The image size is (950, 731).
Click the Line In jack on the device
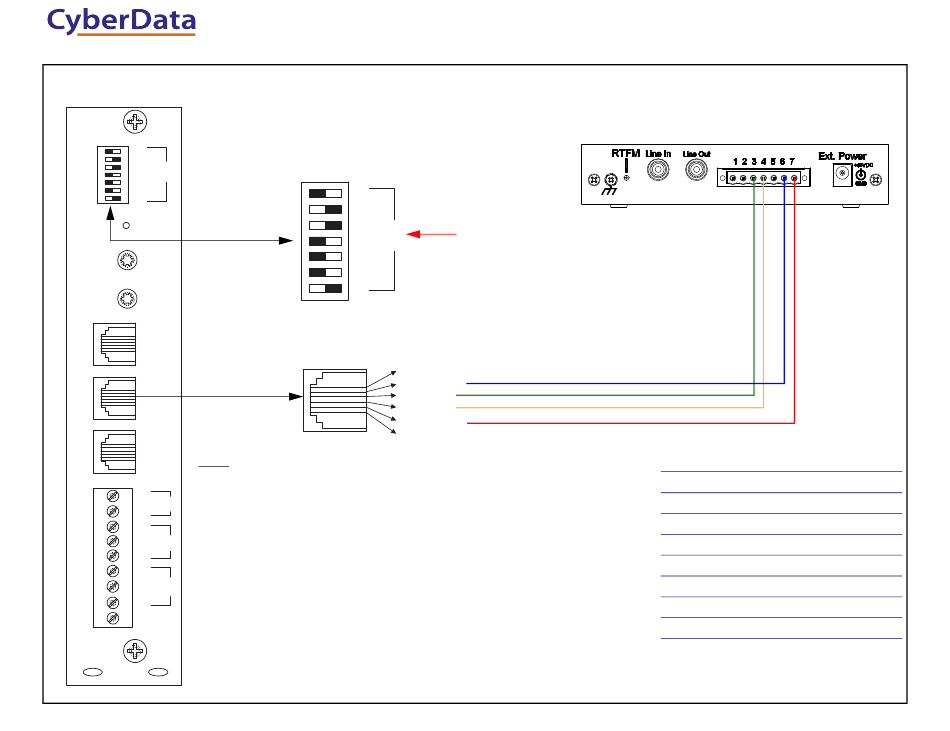(x=658, y=170)
